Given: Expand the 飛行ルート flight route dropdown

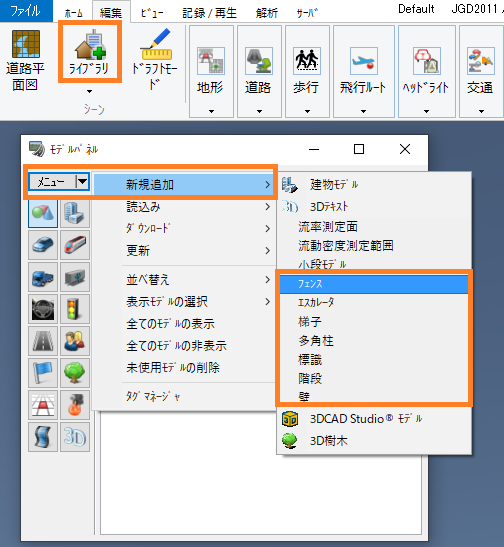Looking at the screenshot, I should [363, 111].
